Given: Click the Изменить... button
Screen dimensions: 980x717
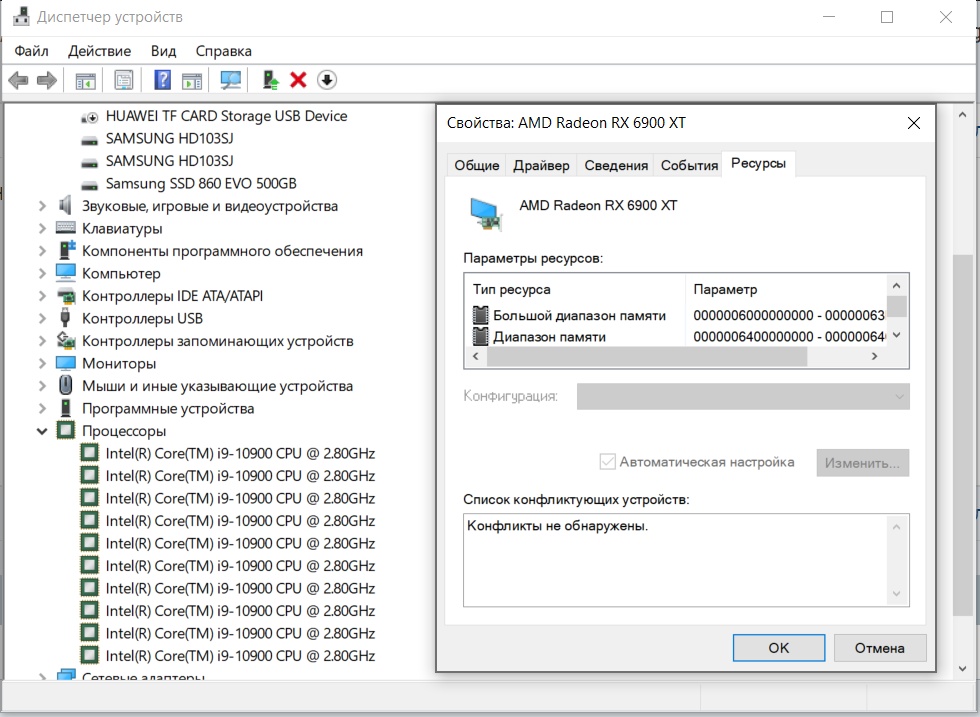Looking at the screenshot, I should [x=862, y=463].
